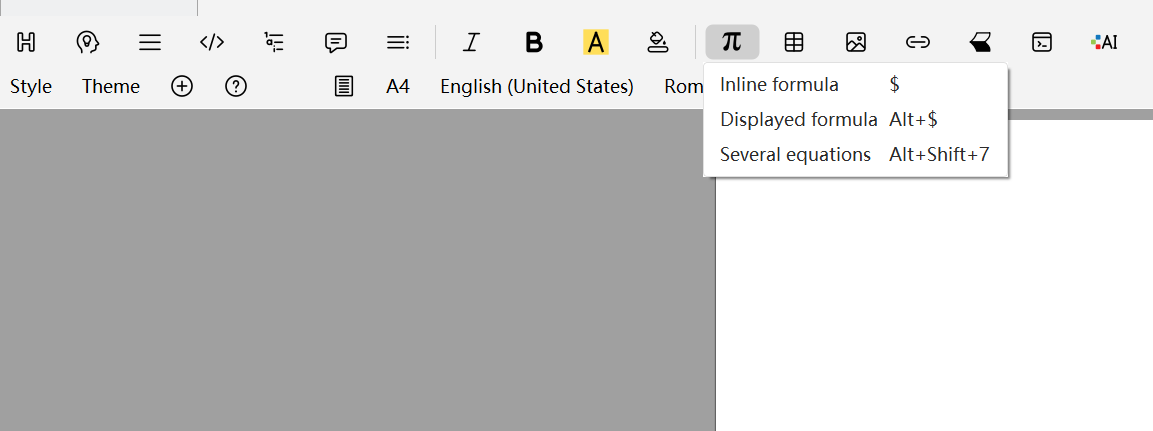Select Inline formula from the menu

[780, 85]
